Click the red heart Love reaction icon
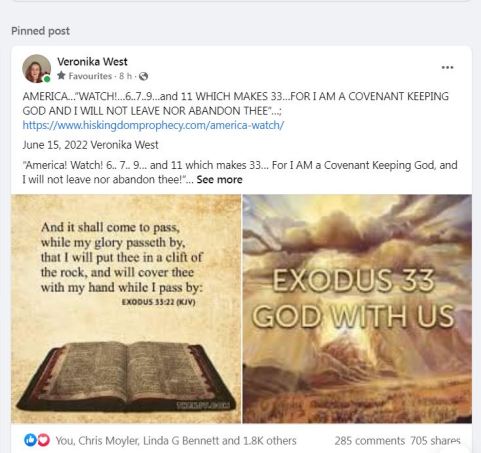The image size is (481, 453). (x=43, y=440)
